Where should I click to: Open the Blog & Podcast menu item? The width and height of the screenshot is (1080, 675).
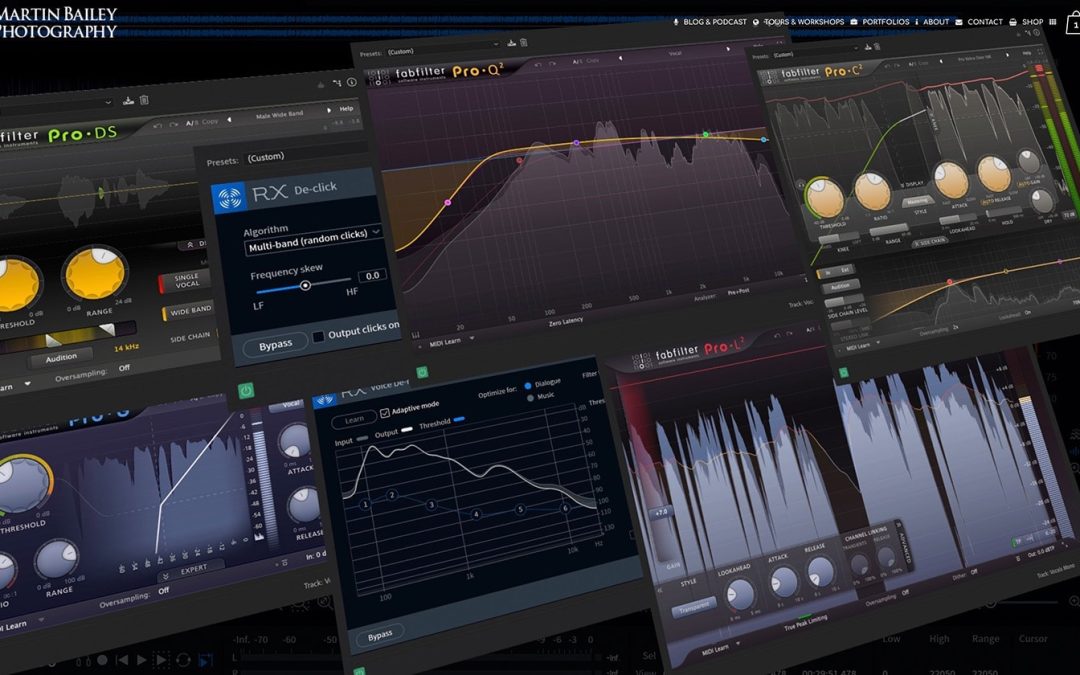point(712,22)
